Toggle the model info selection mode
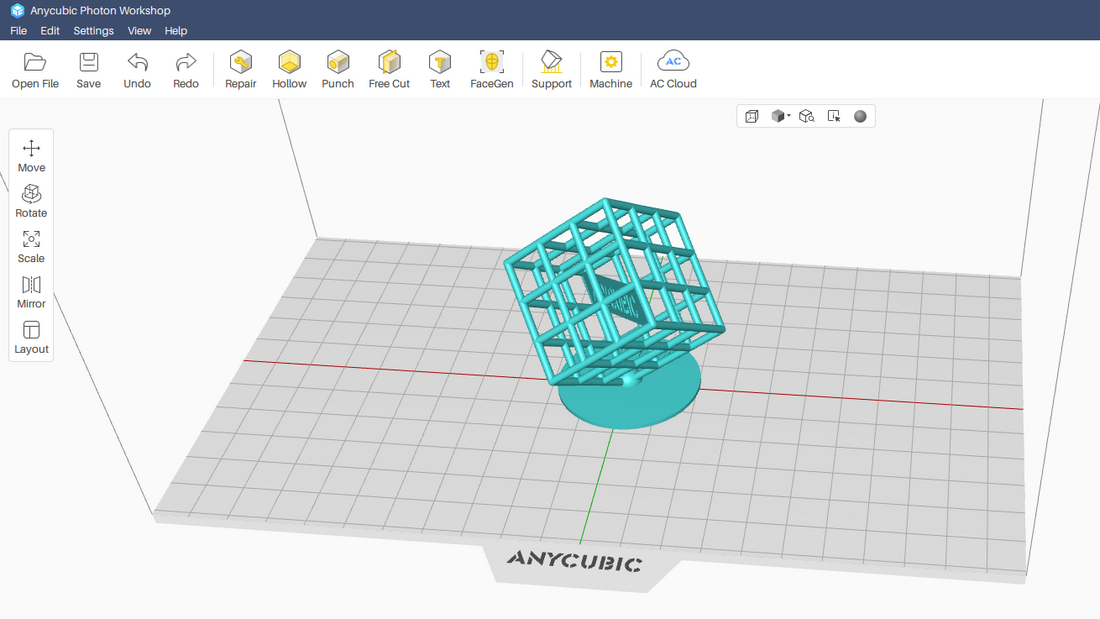The image size is (1100, 619). click(833, 116)
